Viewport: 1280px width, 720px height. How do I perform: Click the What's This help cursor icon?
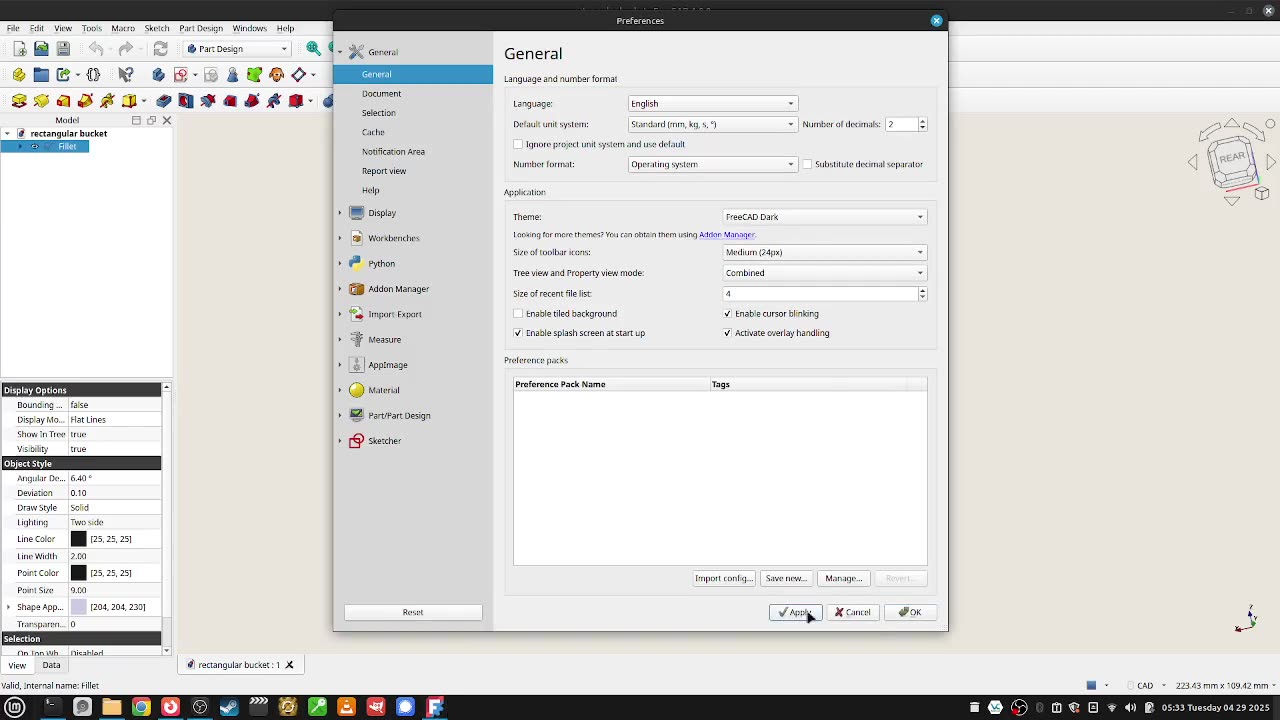[x=126, y=75]
